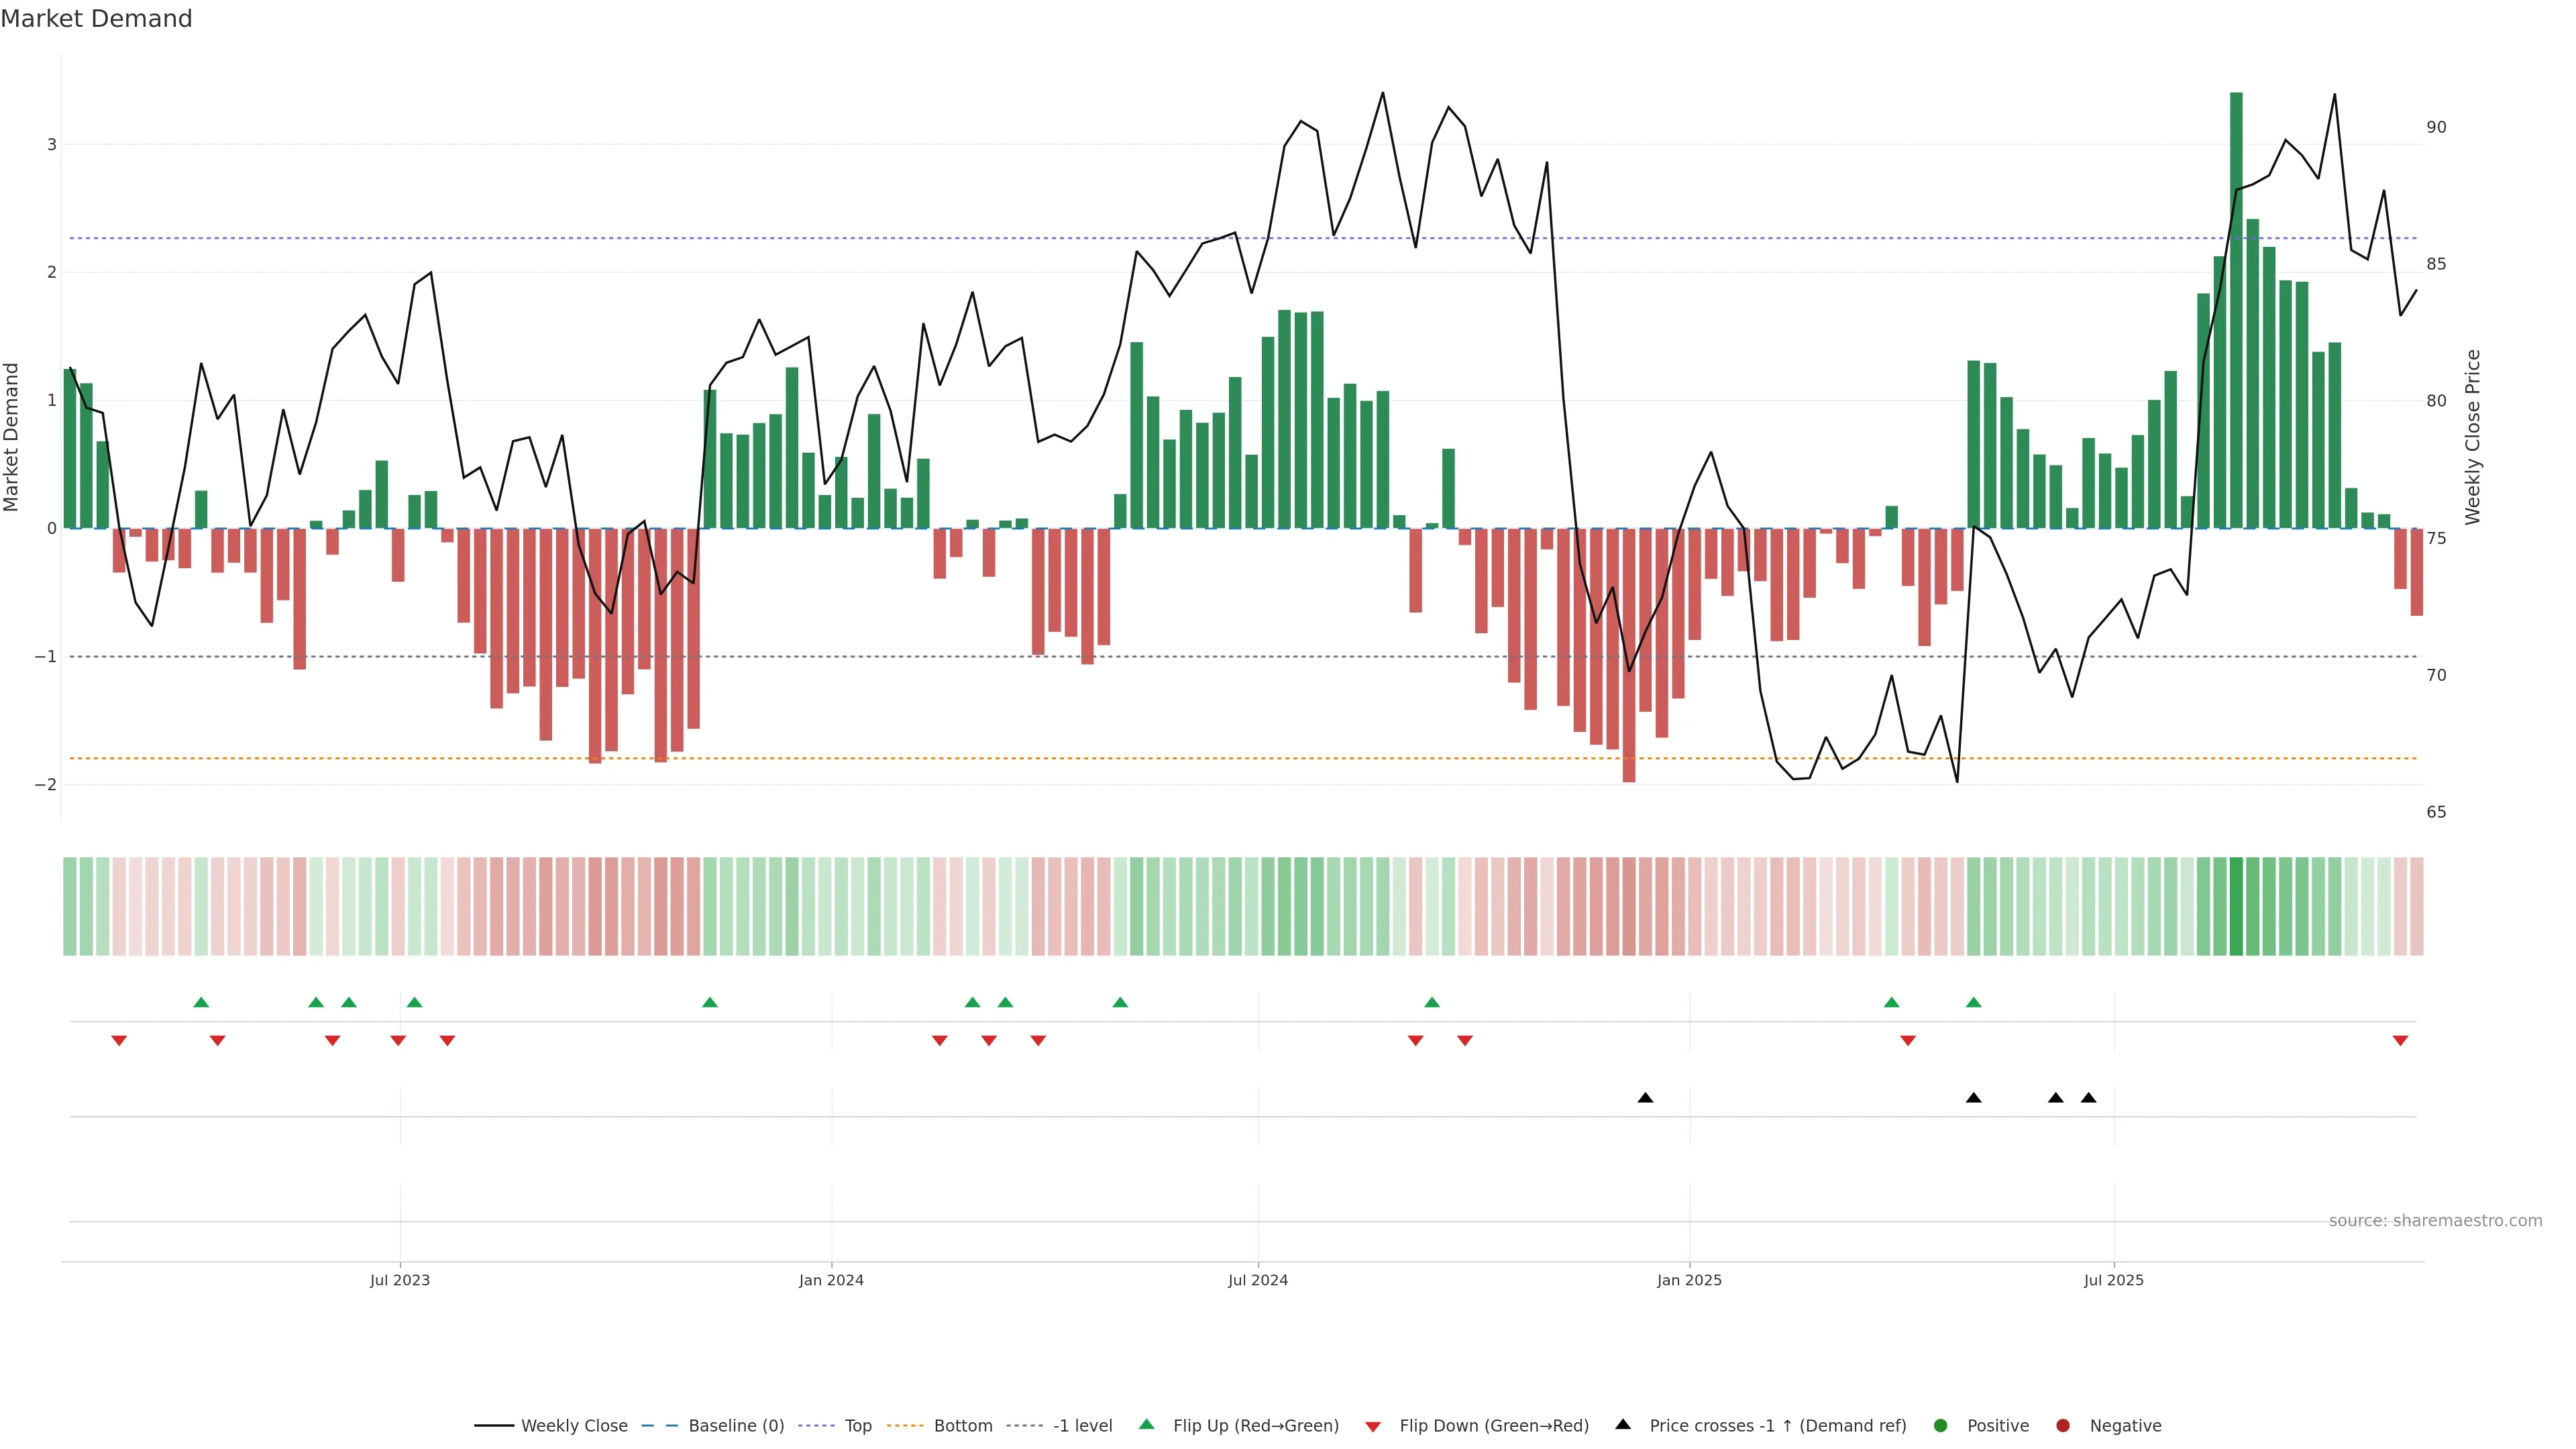Click the red Negative circle legend icon
The width and height of the screenshot is (2576, 1449).
pos(2063,1425)
